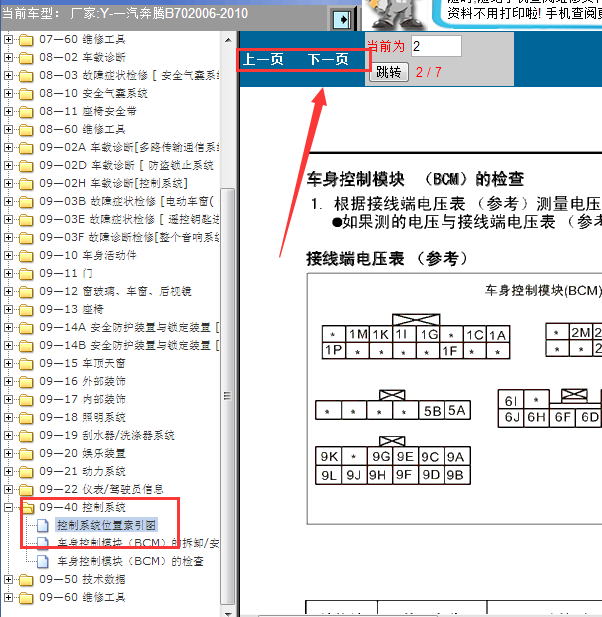Click the current page number input field

(436, 46)
